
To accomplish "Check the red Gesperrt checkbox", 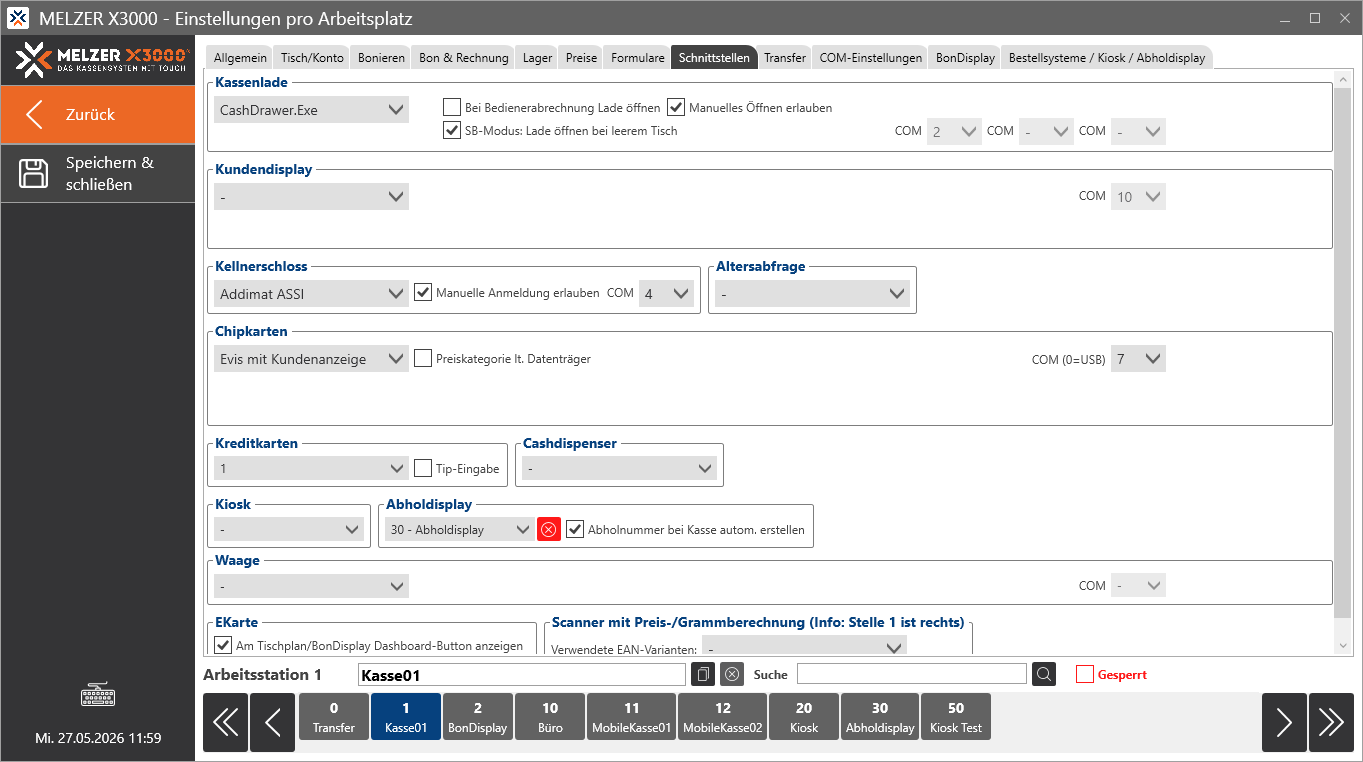I will [1085, 674].
